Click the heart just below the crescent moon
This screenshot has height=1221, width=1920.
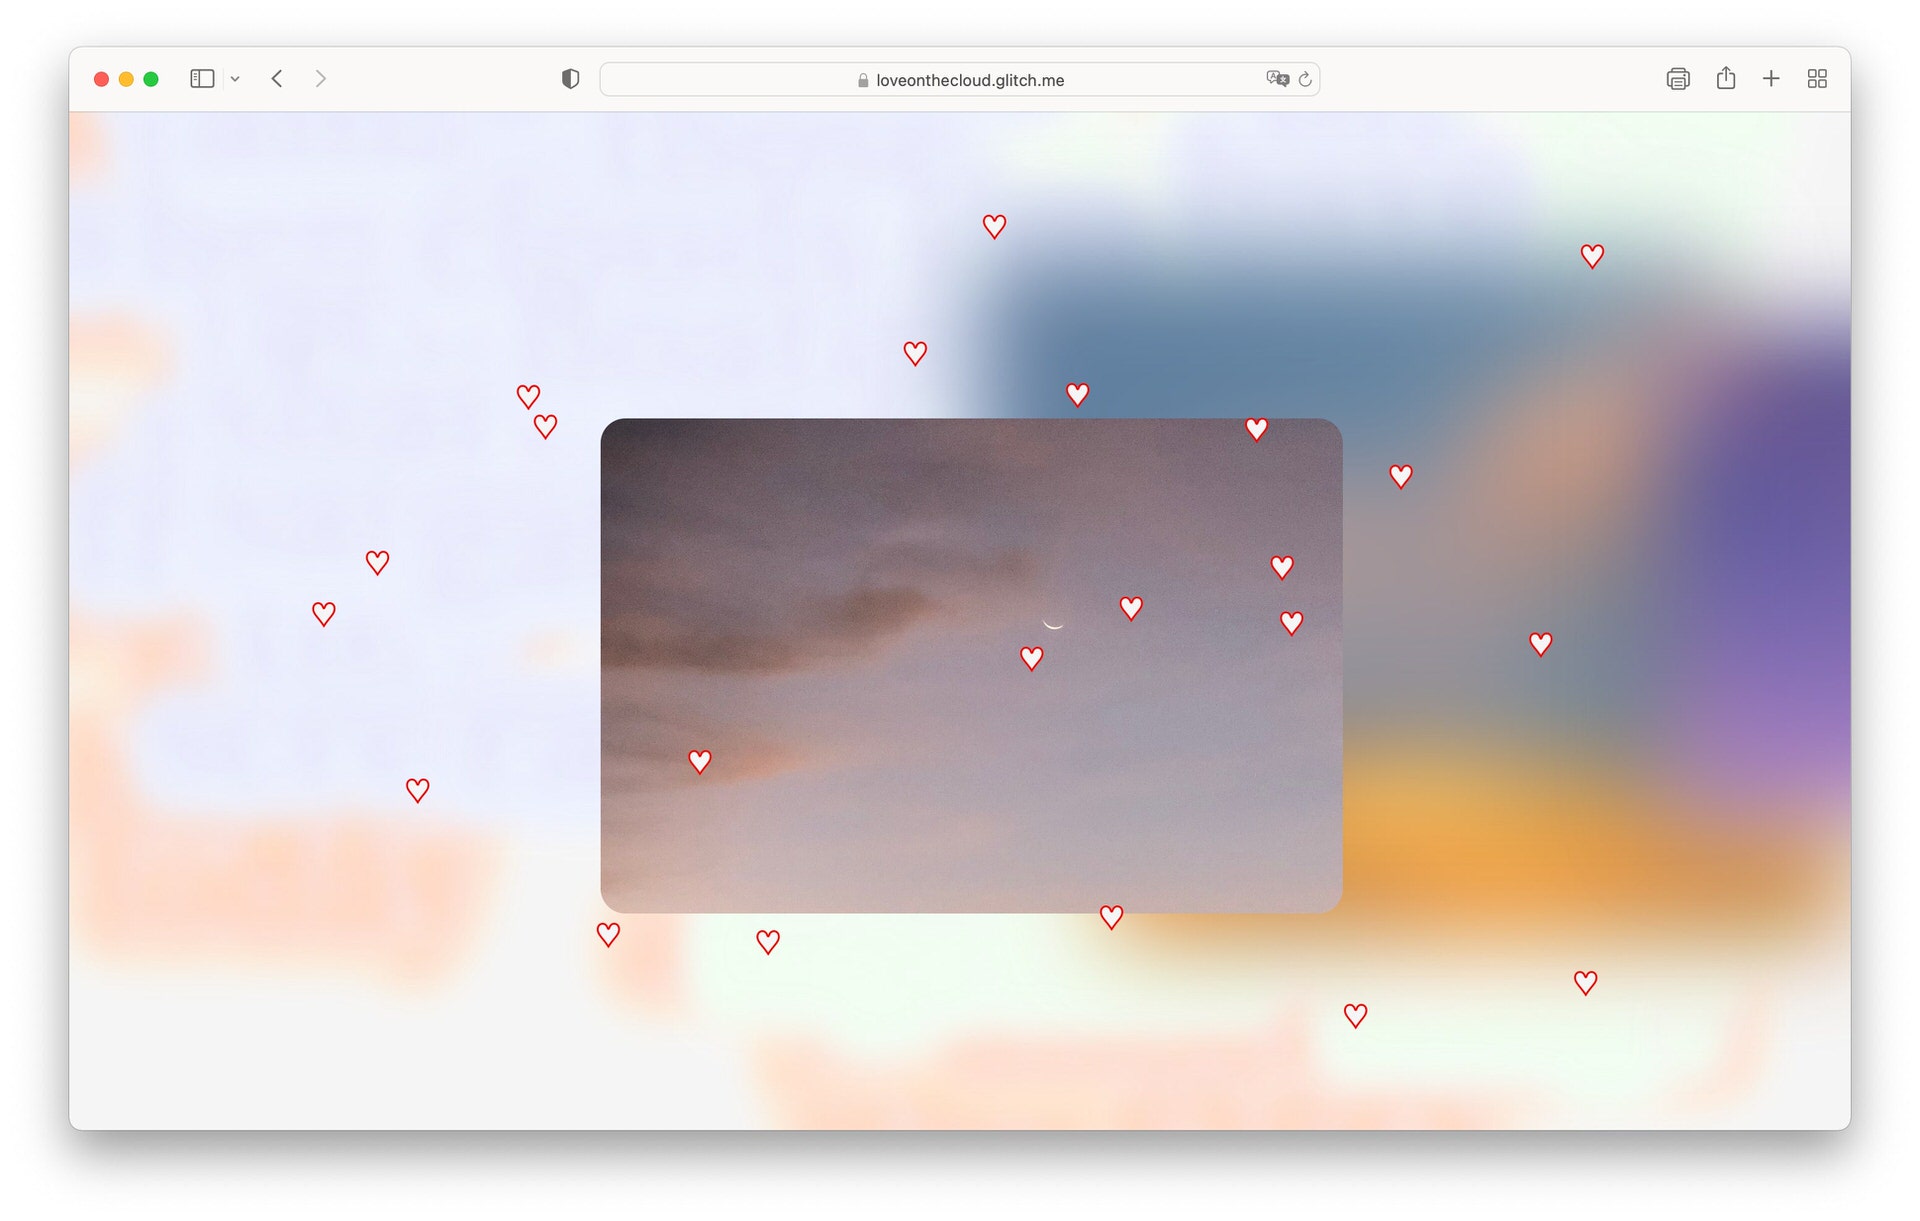pyautogui.click(x=1032, y=658)
